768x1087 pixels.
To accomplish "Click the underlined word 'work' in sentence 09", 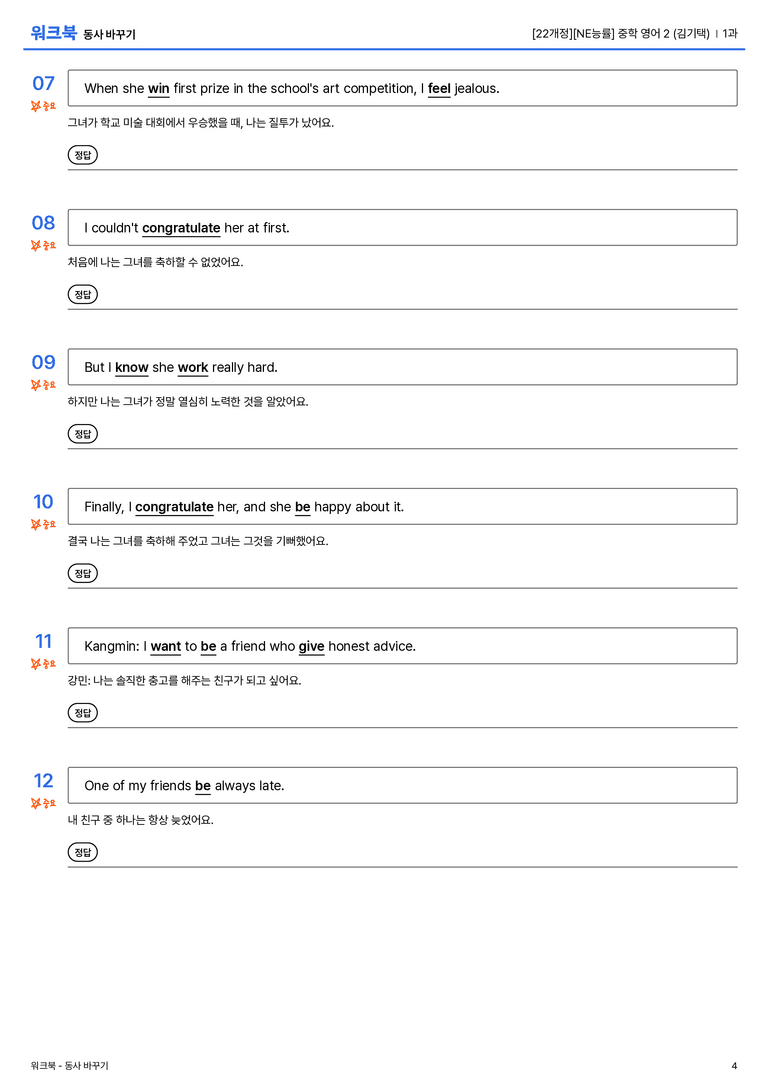I will pyautogui.click(x=193, y=368).
